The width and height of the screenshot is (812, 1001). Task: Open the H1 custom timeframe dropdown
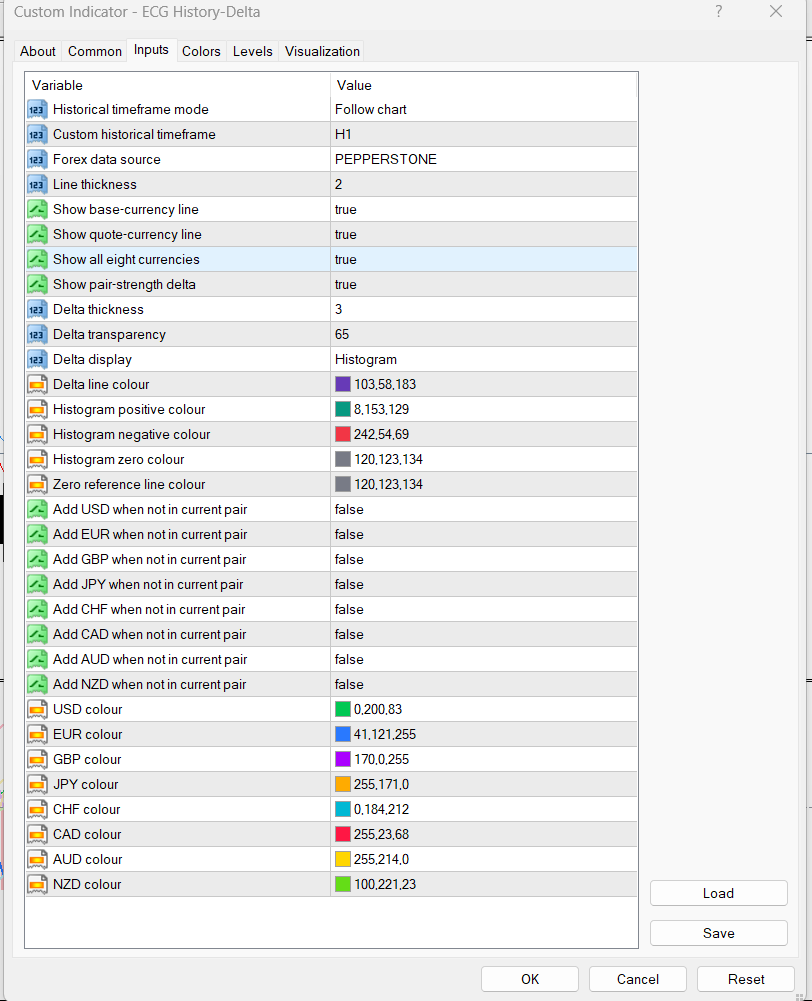click(484, 135)
